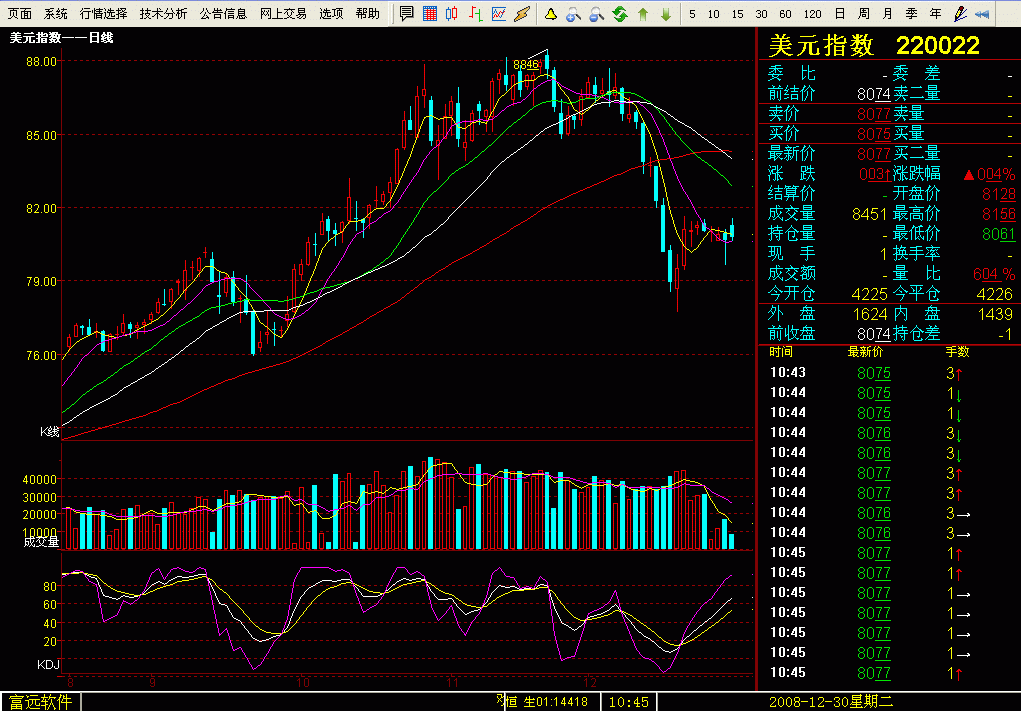Open the 选项 menu
The width and height of the screenshot is (1021, 711).
pos(331,14)
